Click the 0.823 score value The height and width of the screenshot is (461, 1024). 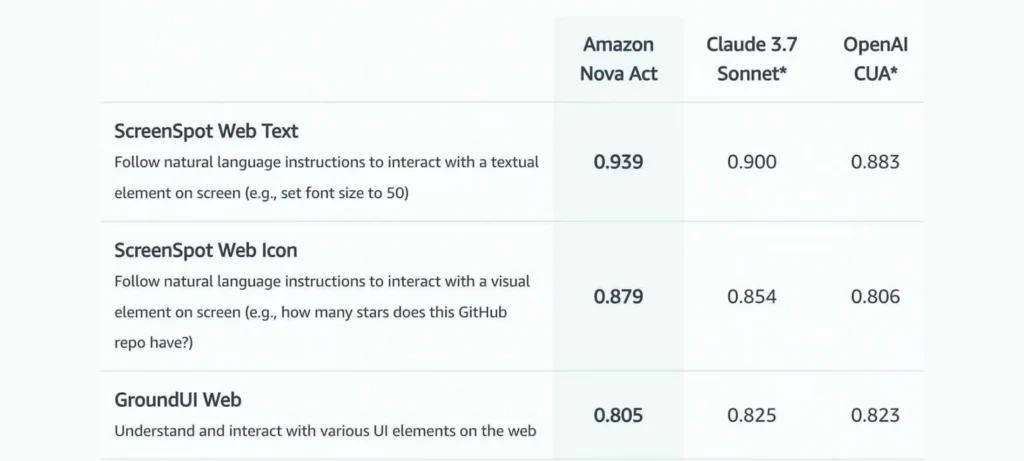click(875, 415)
